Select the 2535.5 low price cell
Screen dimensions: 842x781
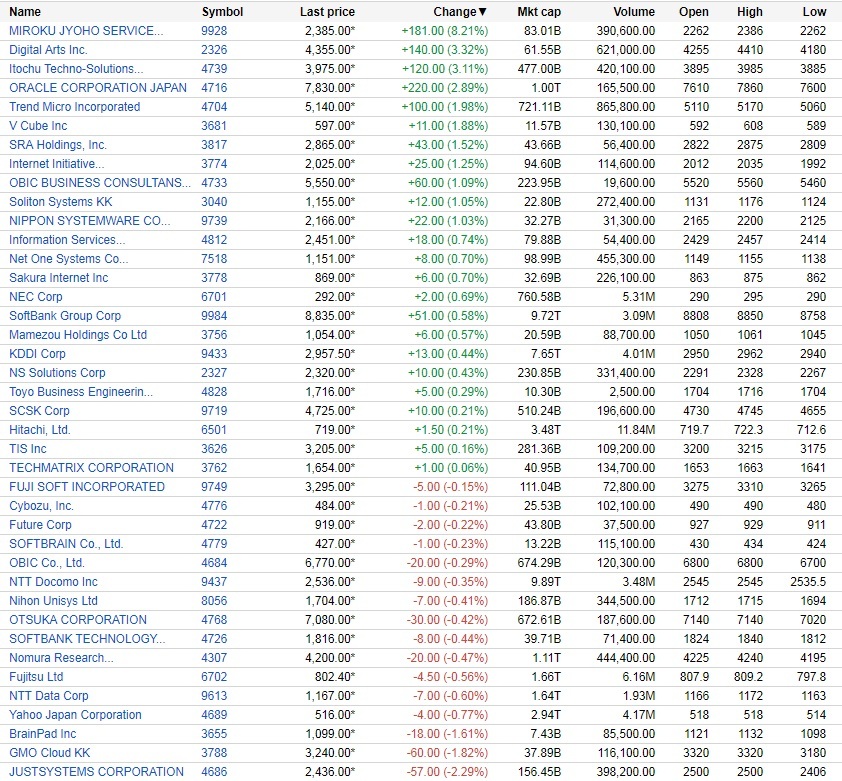pyautogui.click(x=808, y=582)
